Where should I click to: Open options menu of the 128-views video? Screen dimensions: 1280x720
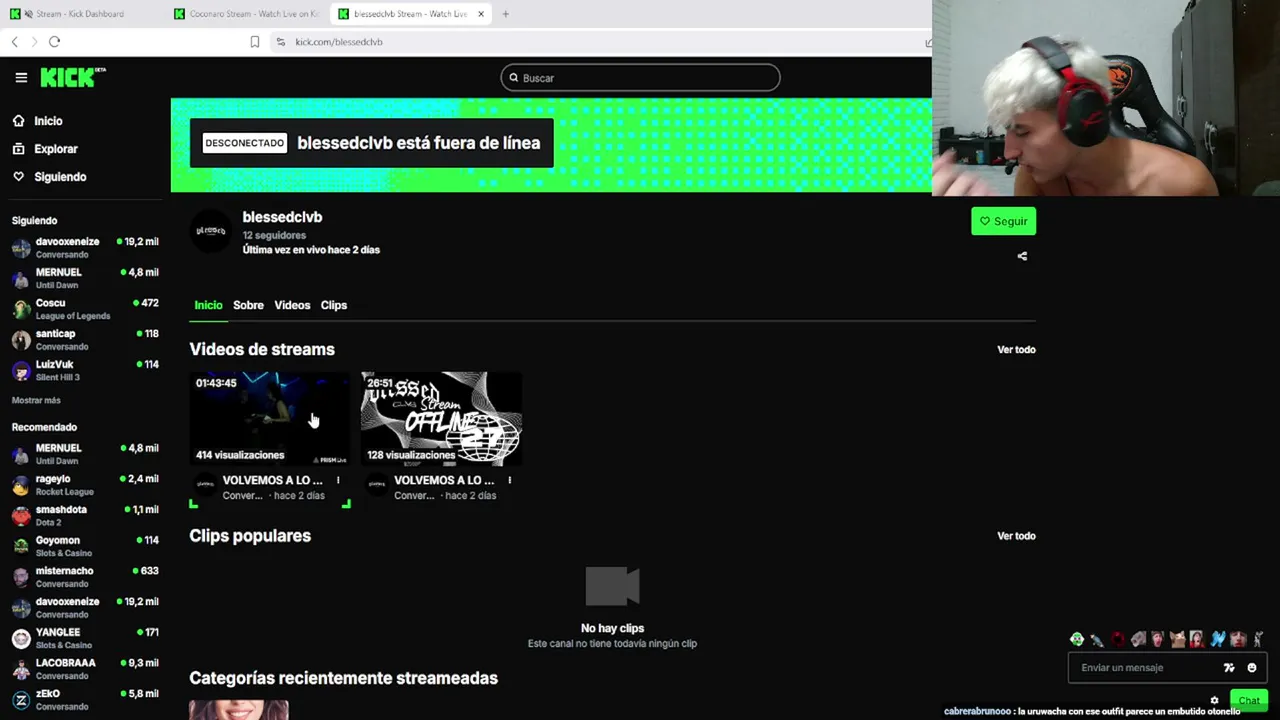[510, 481]
